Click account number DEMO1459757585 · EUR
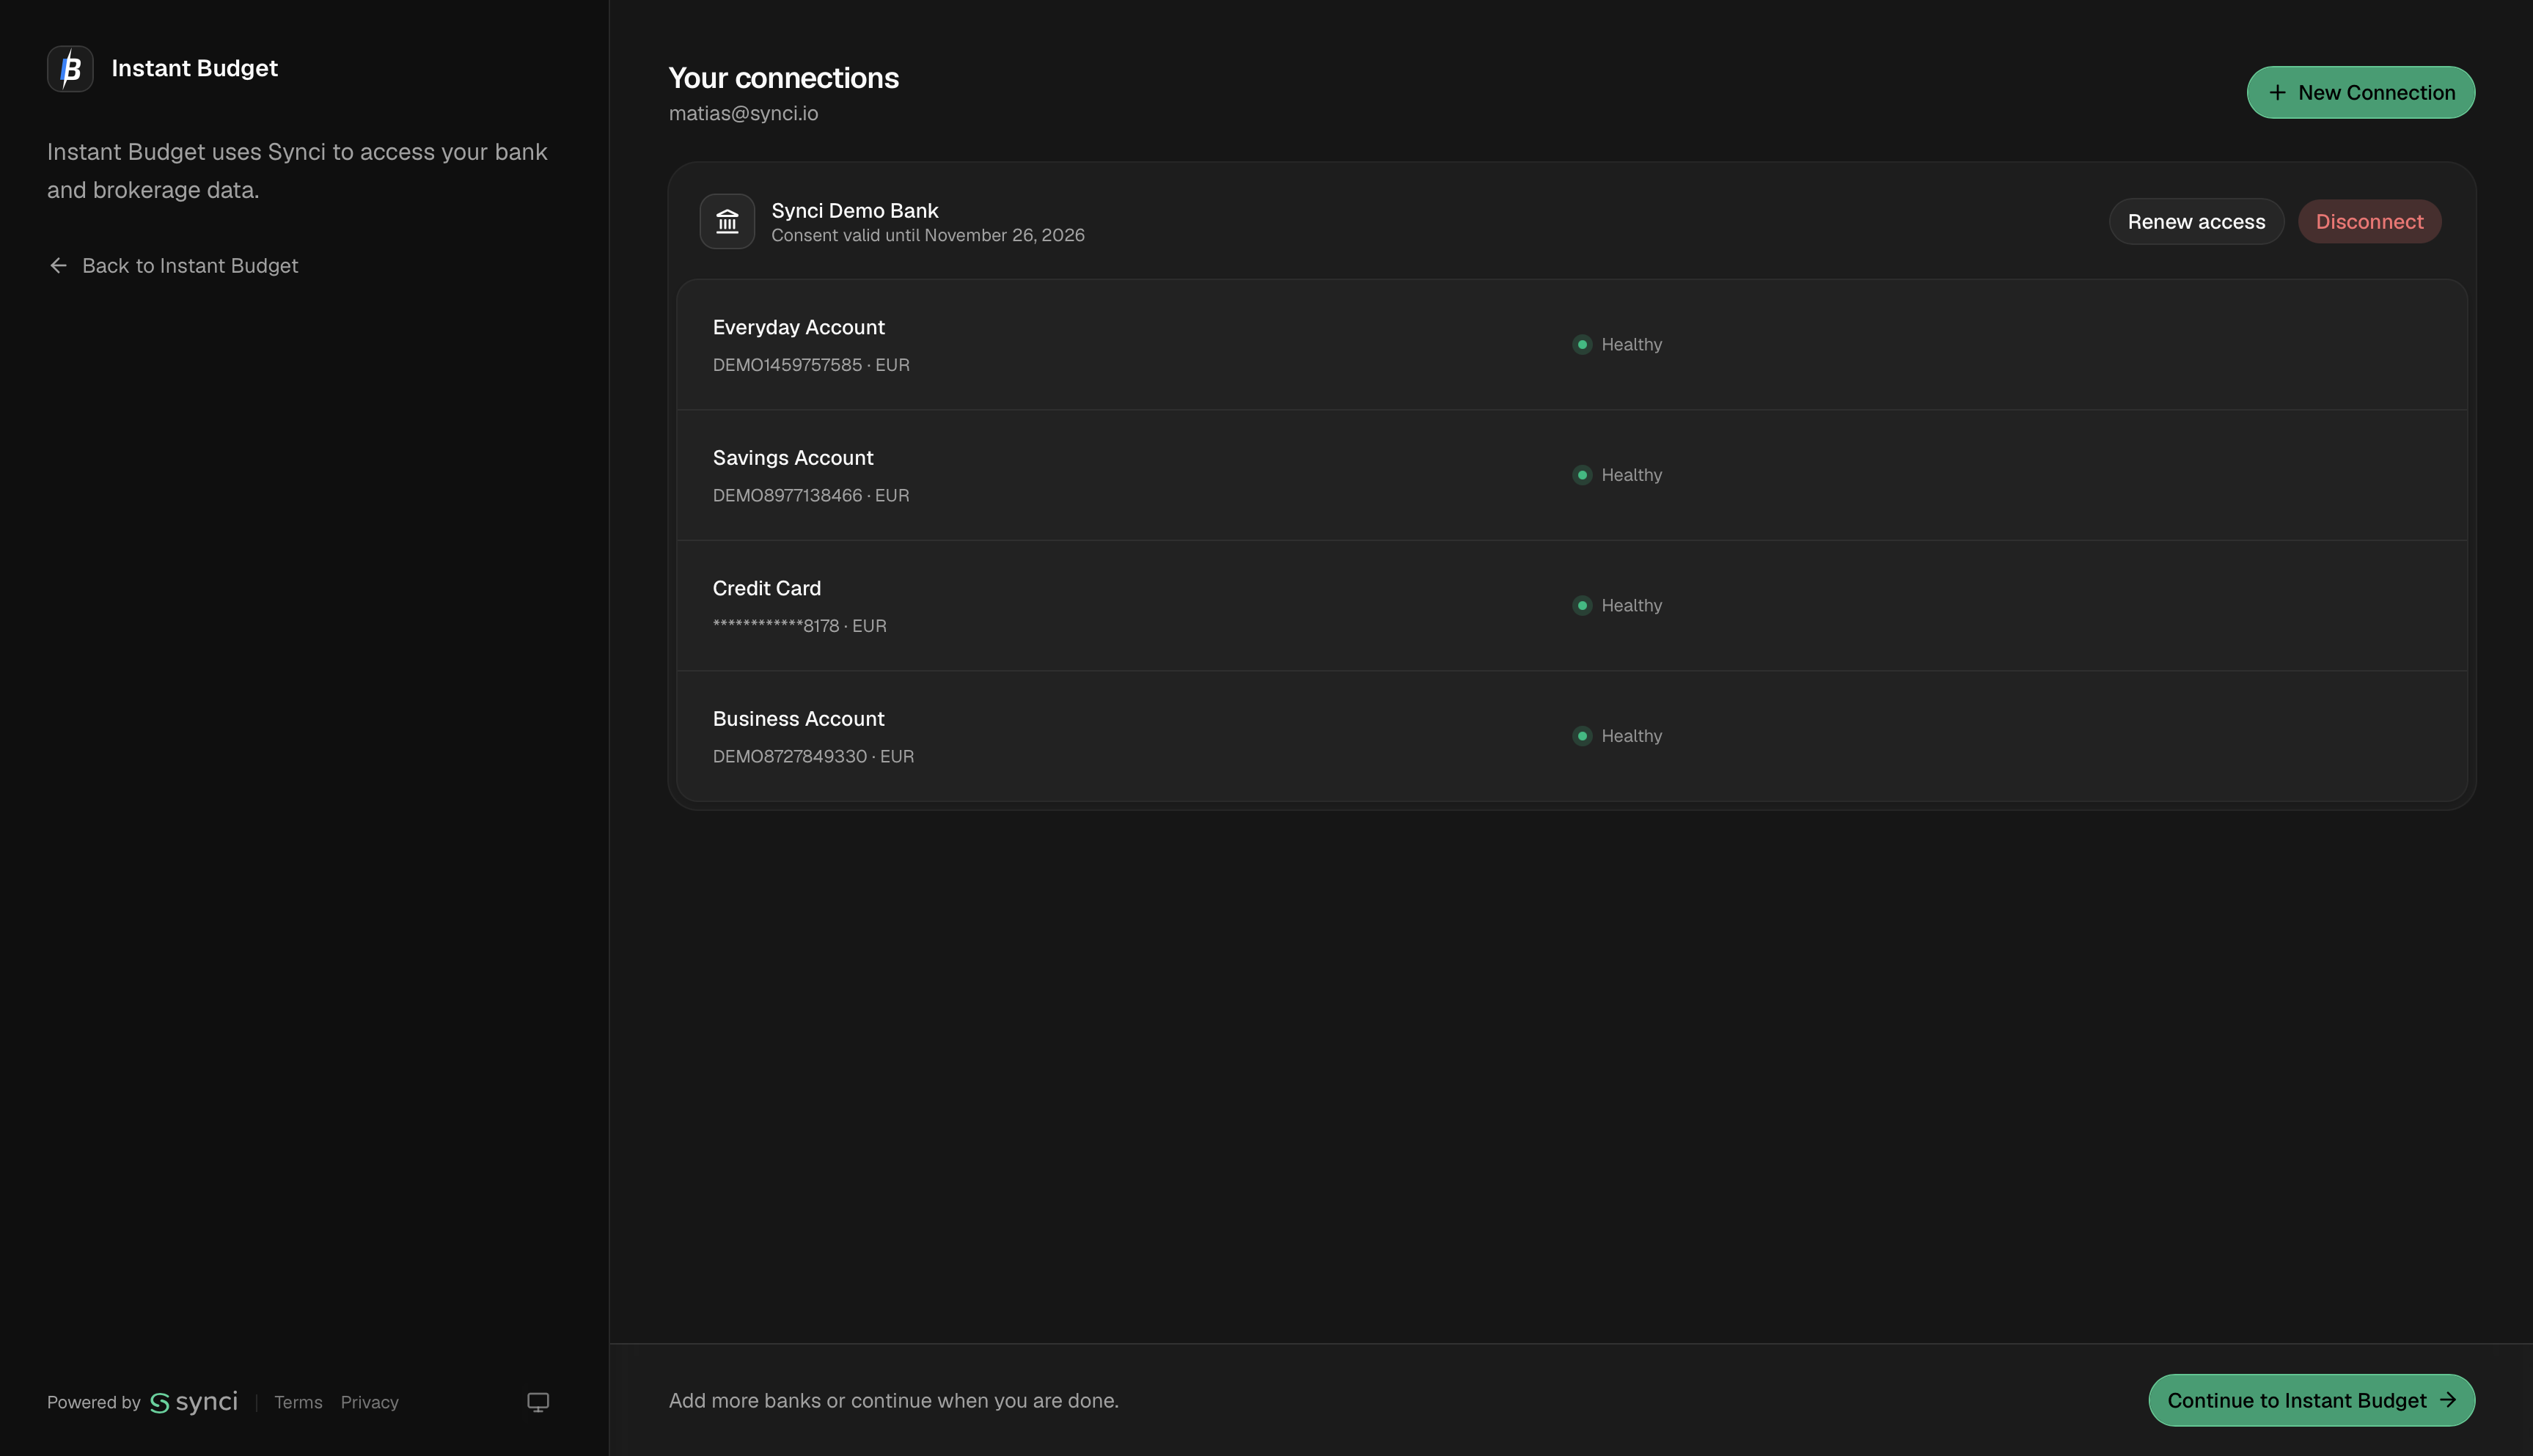The image size is (2533, 1456). pyautogui.click(x=811, y=365)
